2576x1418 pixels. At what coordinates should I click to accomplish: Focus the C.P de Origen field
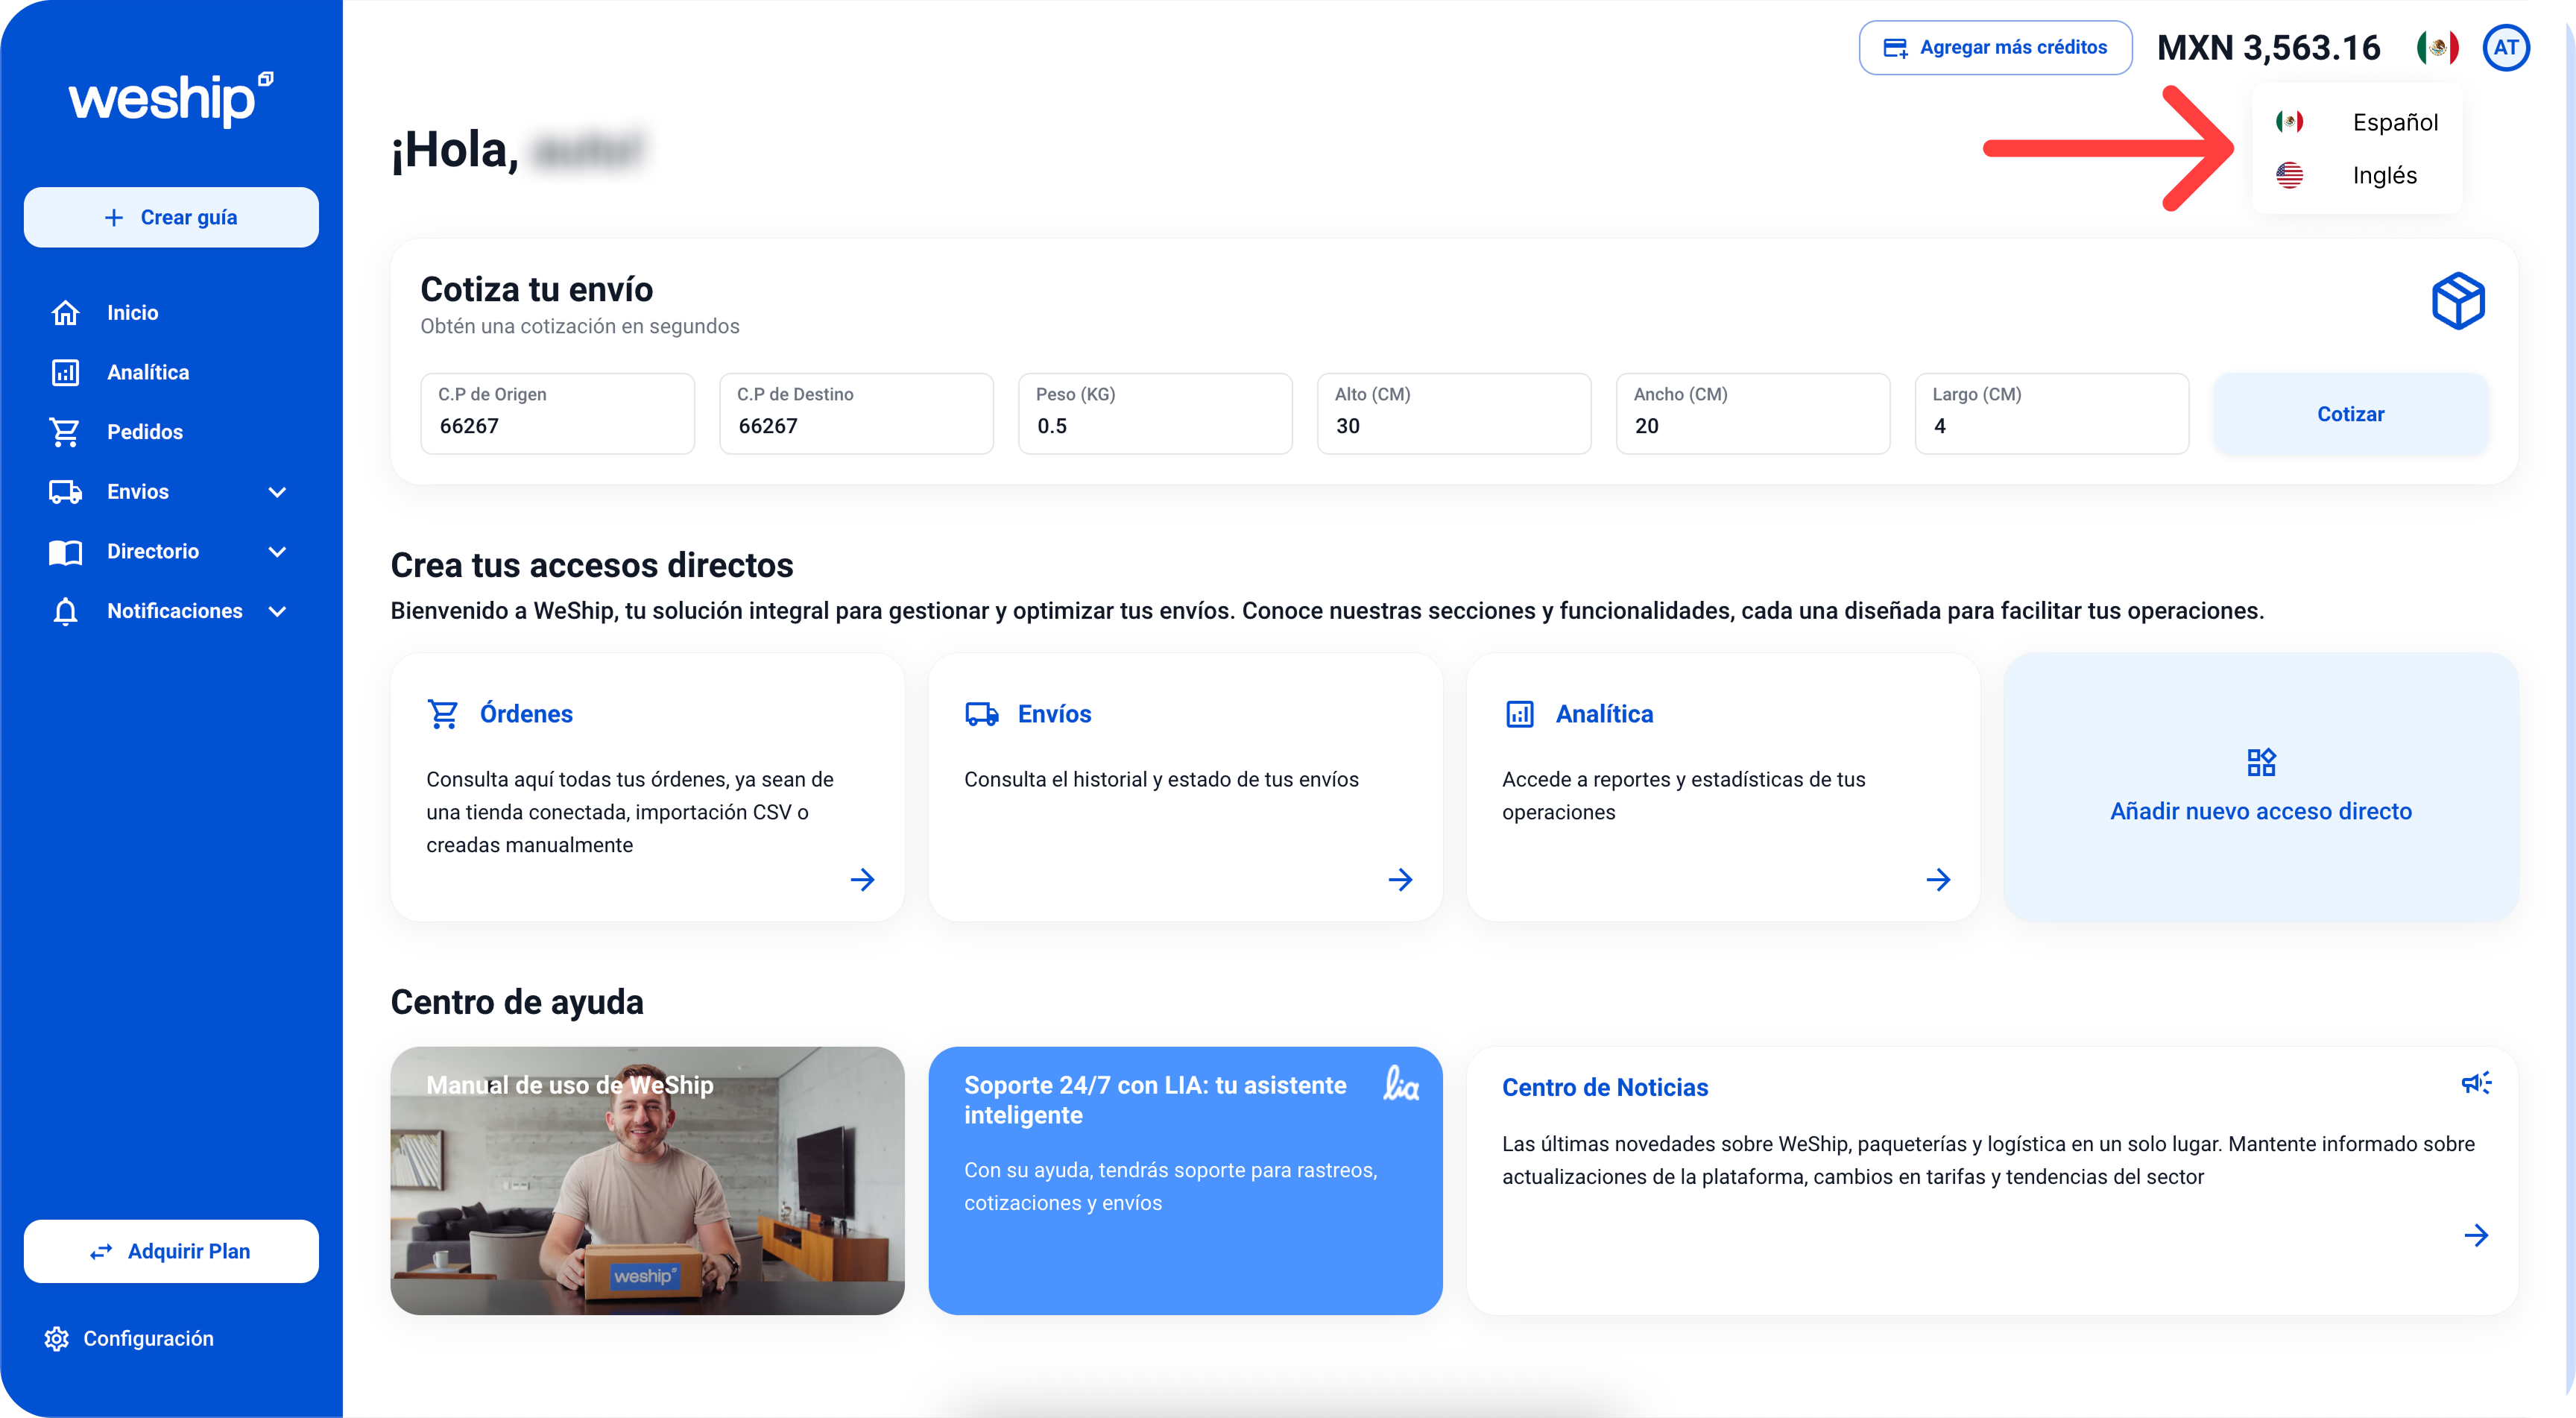(557, 414)
